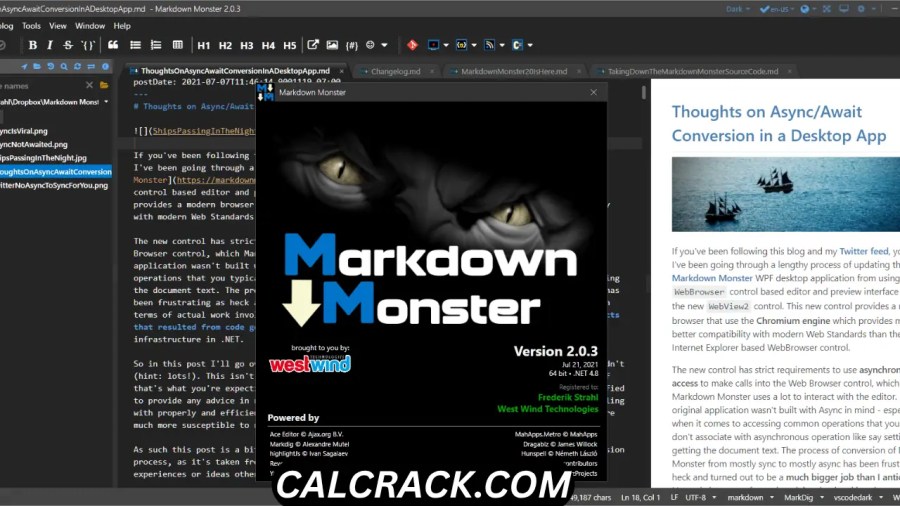Screen dimensions: 900x506
Task: Select ShipsPassingInTheNight.jpg in the file list
Action: tap(43, 158)
